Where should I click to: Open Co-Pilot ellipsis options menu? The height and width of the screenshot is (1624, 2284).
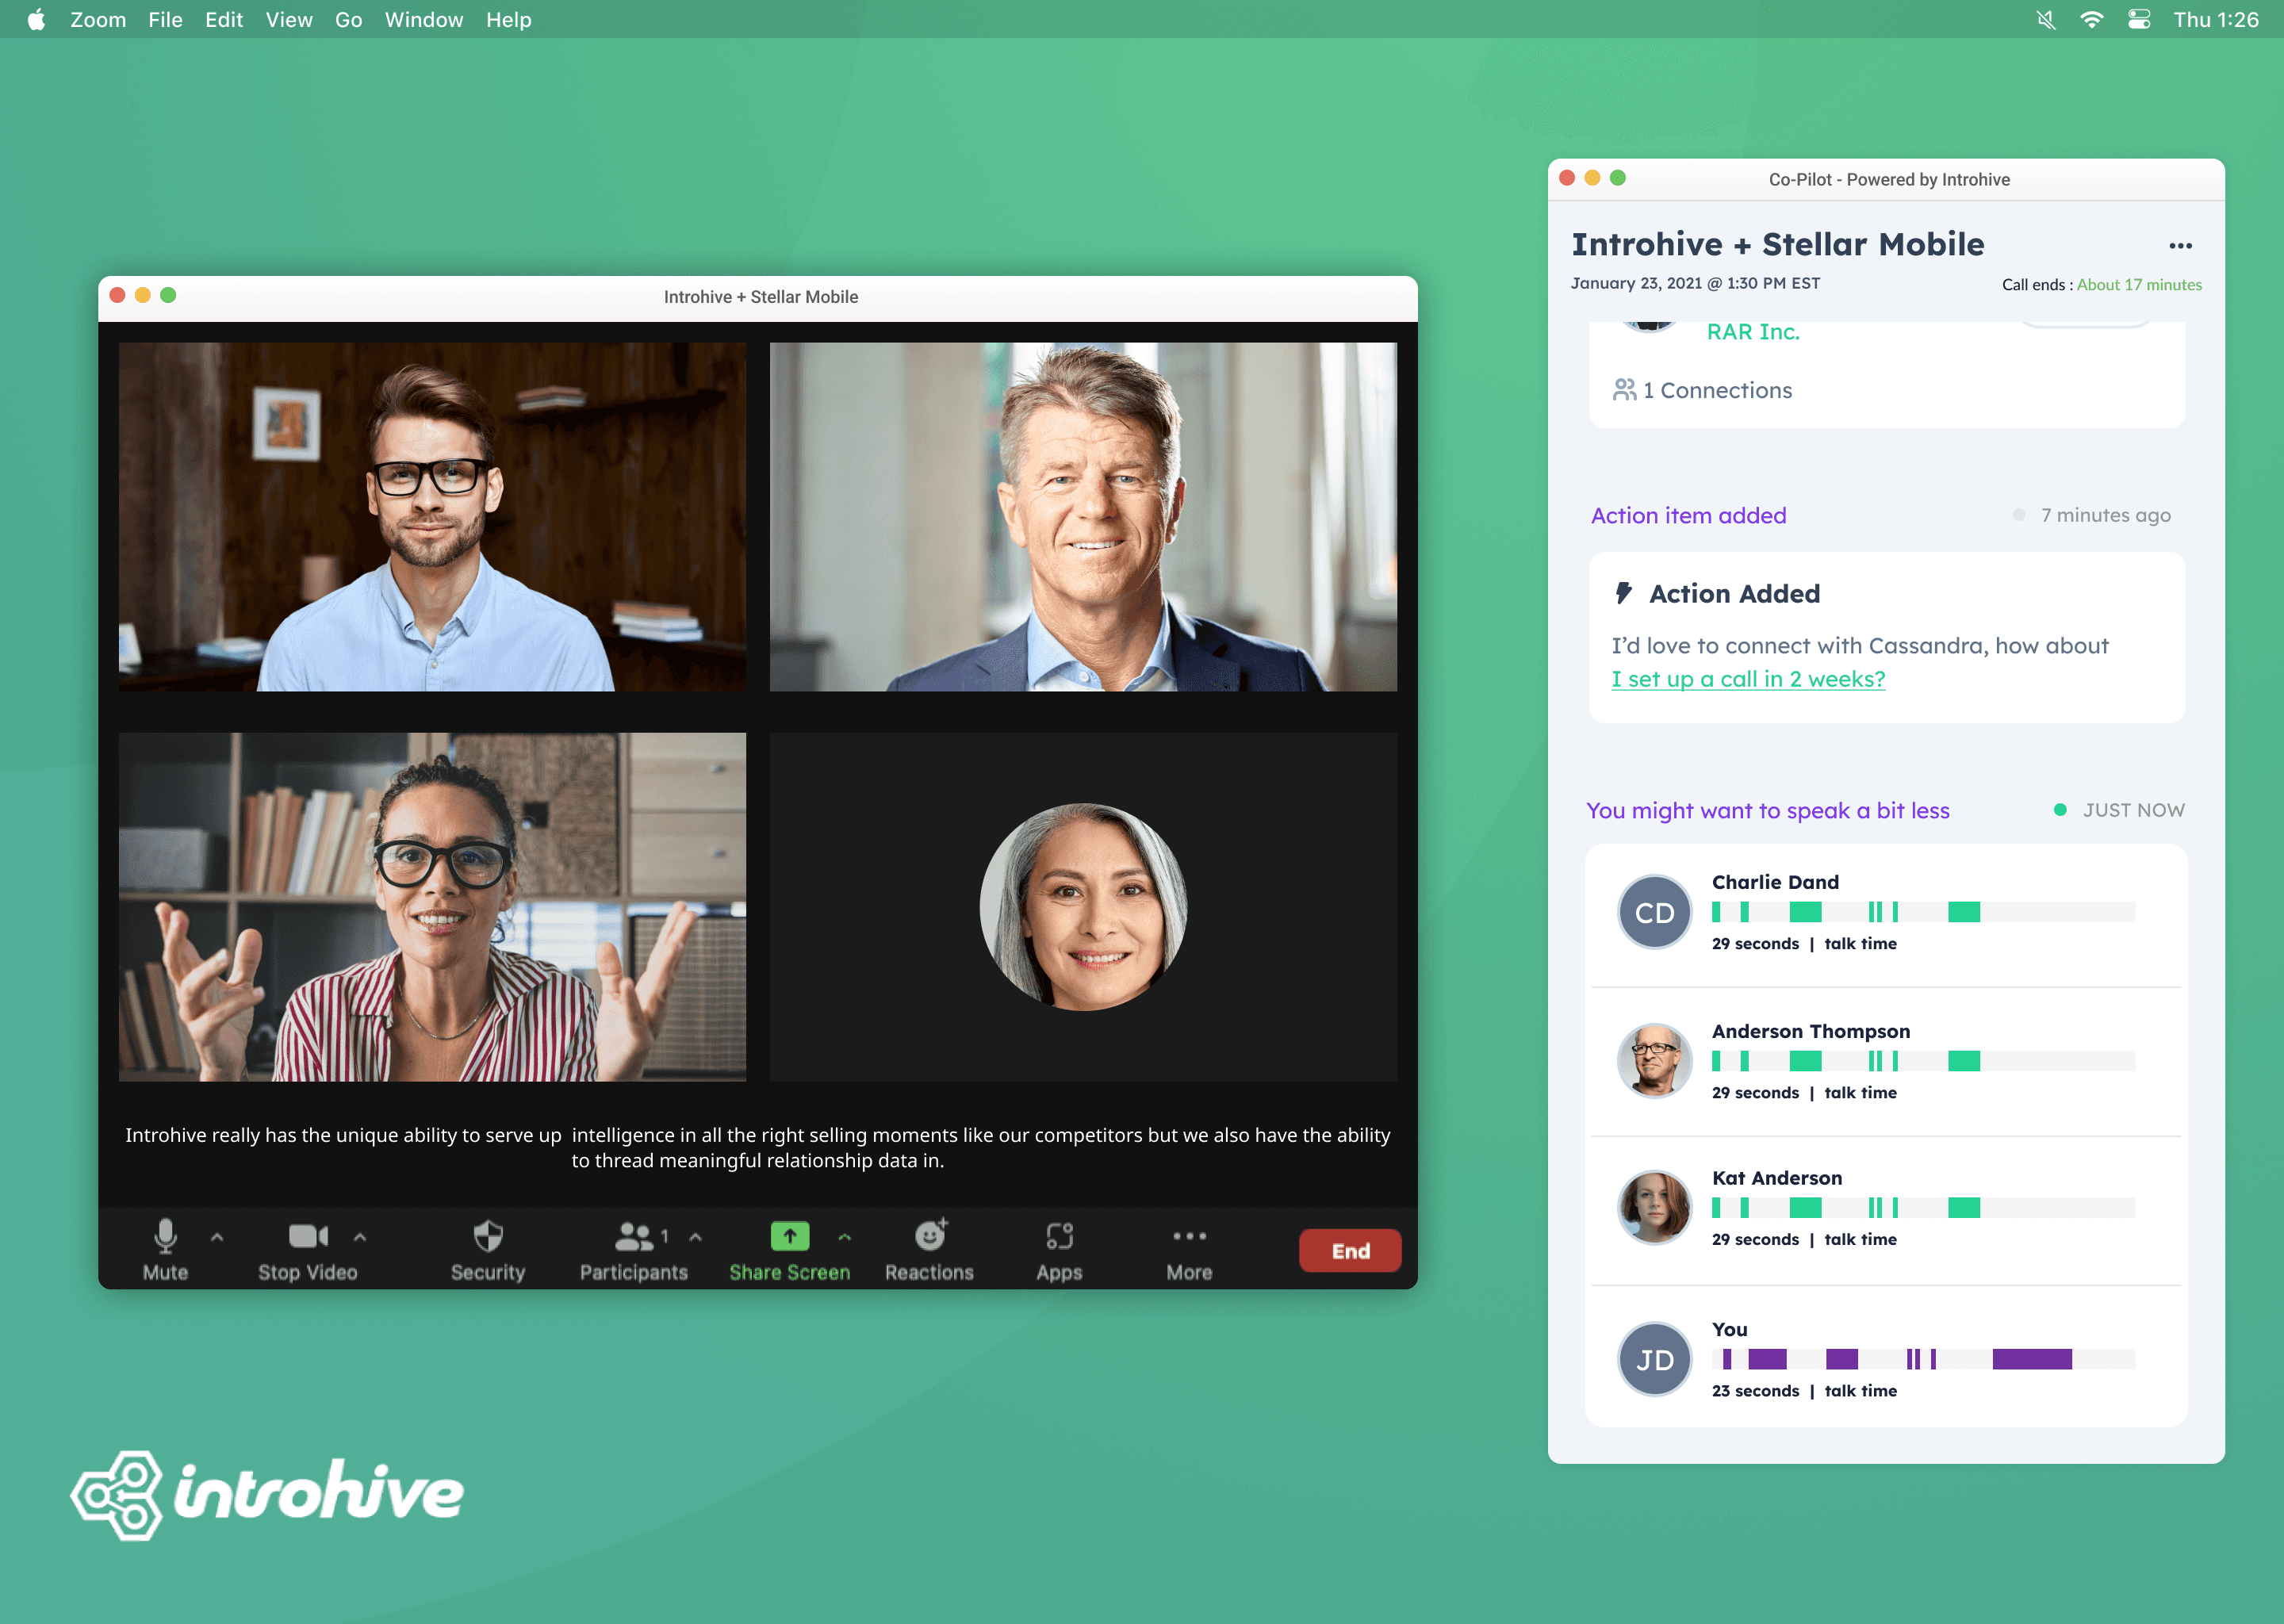tap(2180, 246)
